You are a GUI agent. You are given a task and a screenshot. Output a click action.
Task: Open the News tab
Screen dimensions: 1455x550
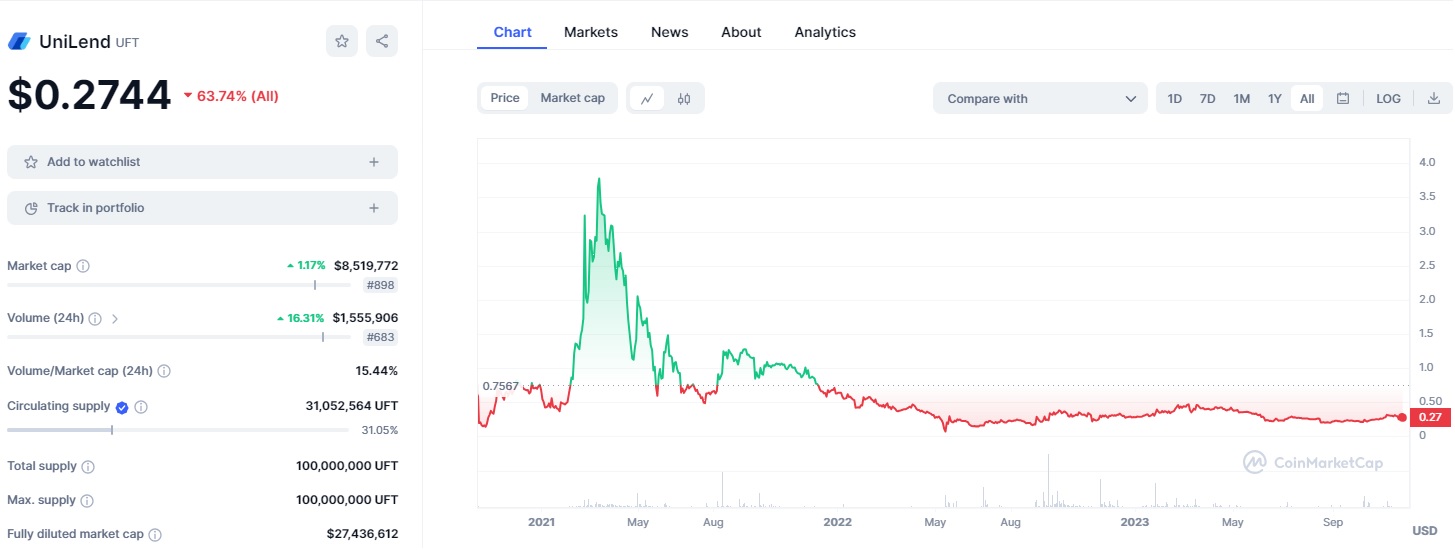(669, 32)
